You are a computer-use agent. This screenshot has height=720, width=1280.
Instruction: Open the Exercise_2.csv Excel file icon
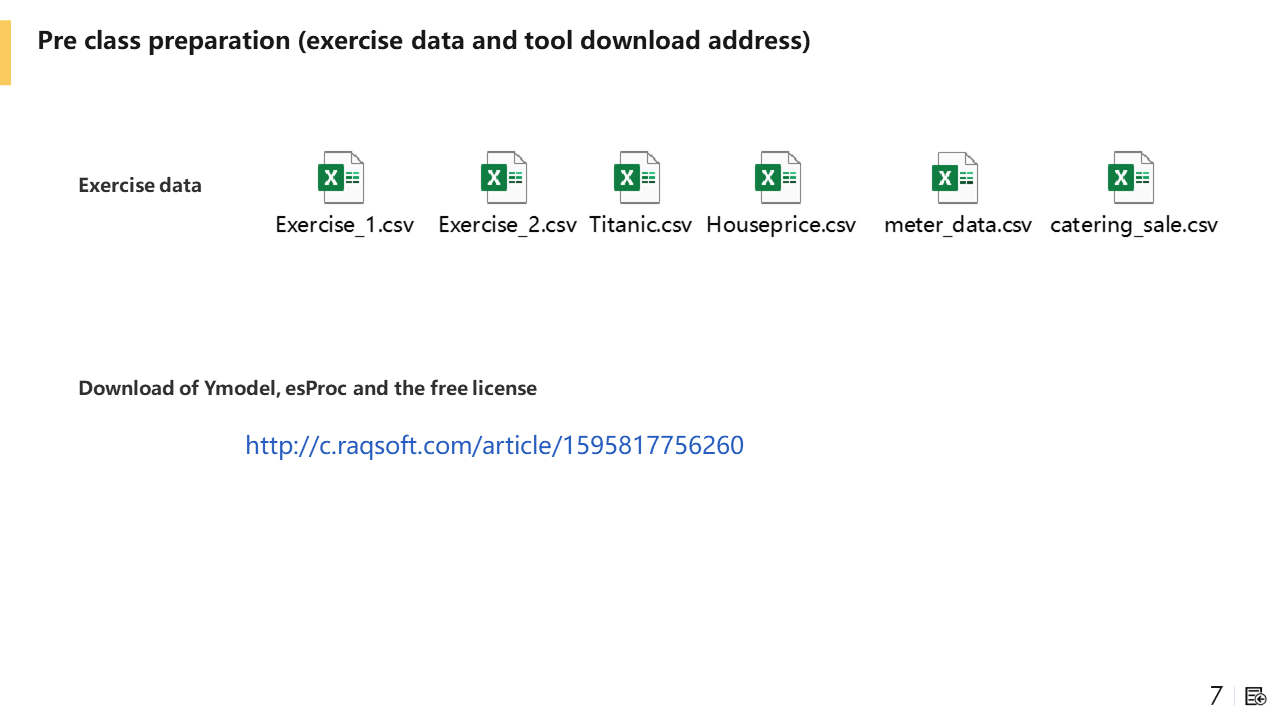click(504, 178)
